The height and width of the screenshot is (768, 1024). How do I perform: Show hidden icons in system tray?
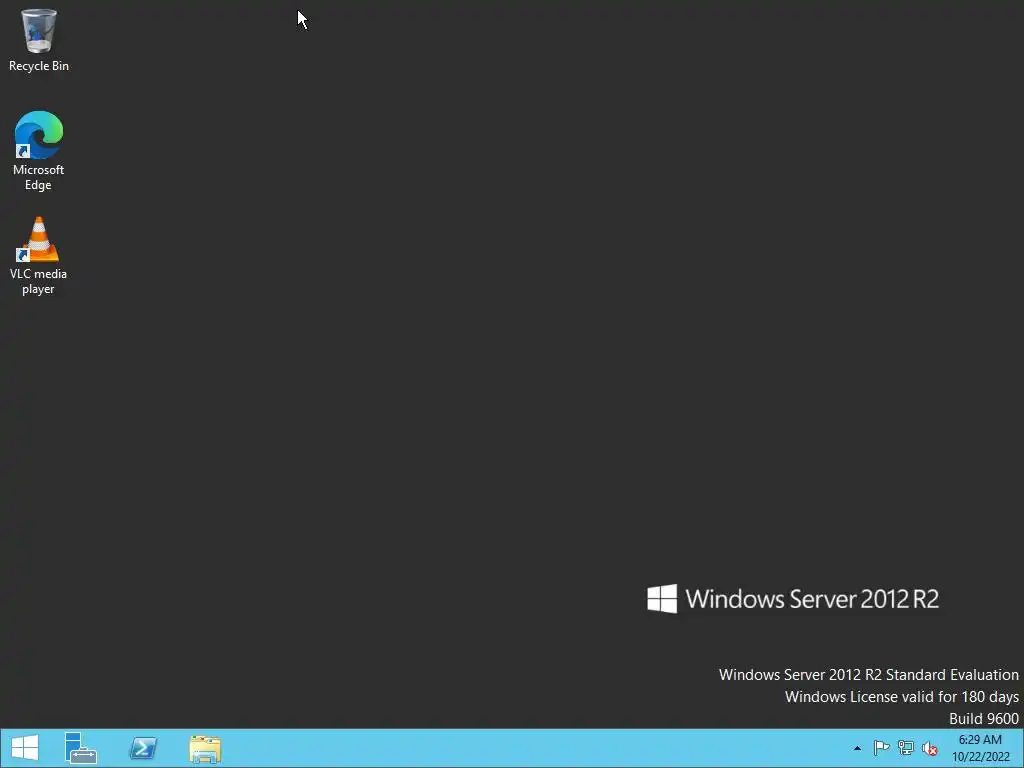[857, 748]
